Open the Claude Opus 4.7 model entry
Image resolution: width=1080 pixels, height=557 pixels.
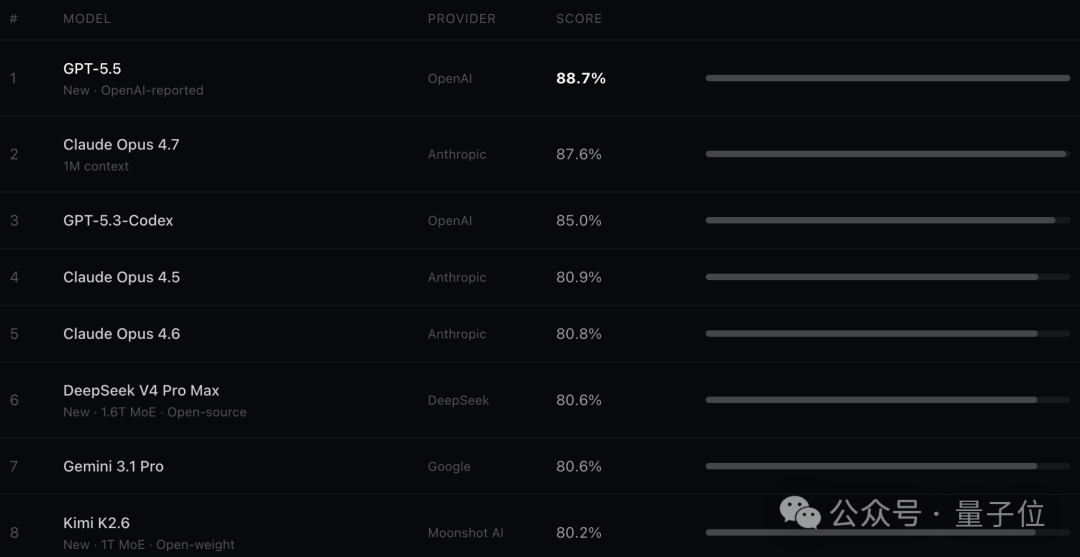pos(121,145)
